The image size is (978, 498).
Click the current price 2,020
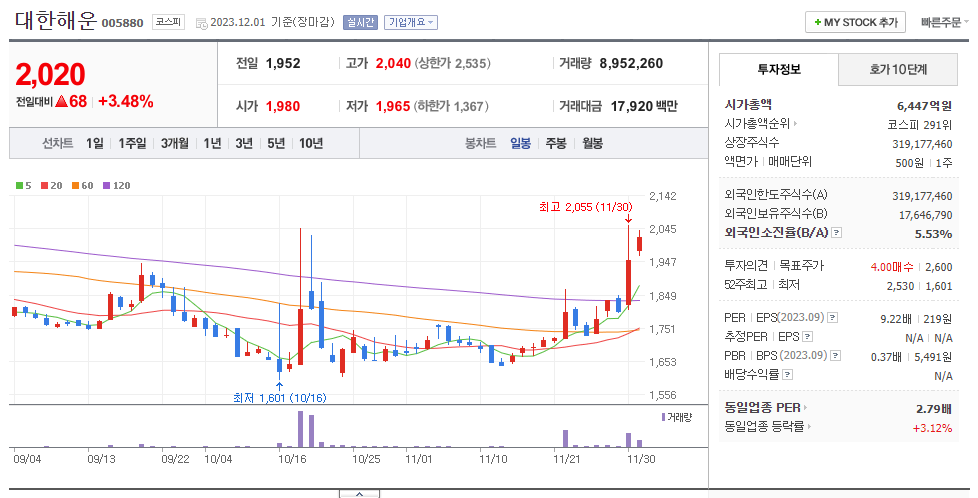[50, 75]
